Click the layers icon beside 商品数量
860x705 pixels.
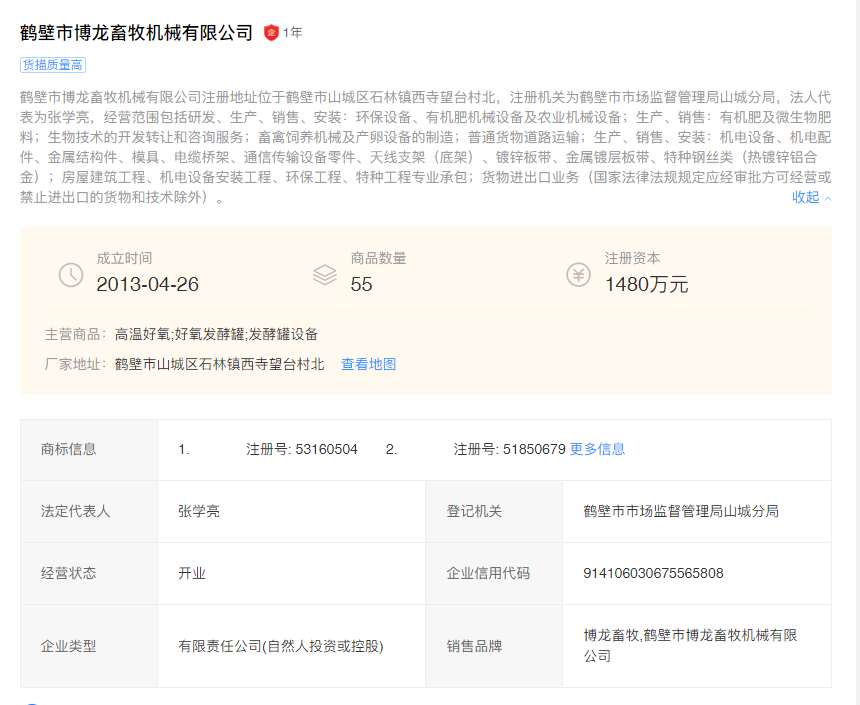[x=325, y=274]
